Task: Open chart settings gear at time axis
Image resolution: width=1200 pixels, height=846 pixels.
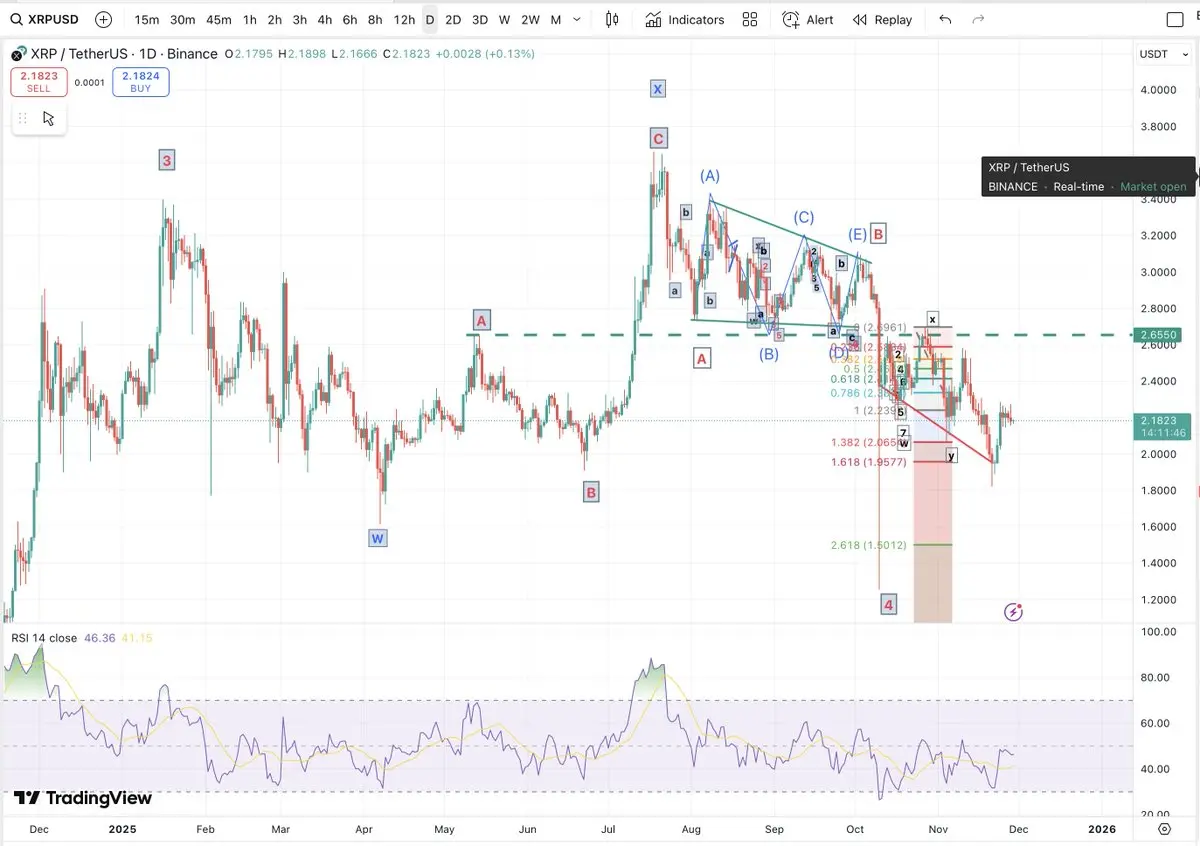Action: tap(1165, 829)
